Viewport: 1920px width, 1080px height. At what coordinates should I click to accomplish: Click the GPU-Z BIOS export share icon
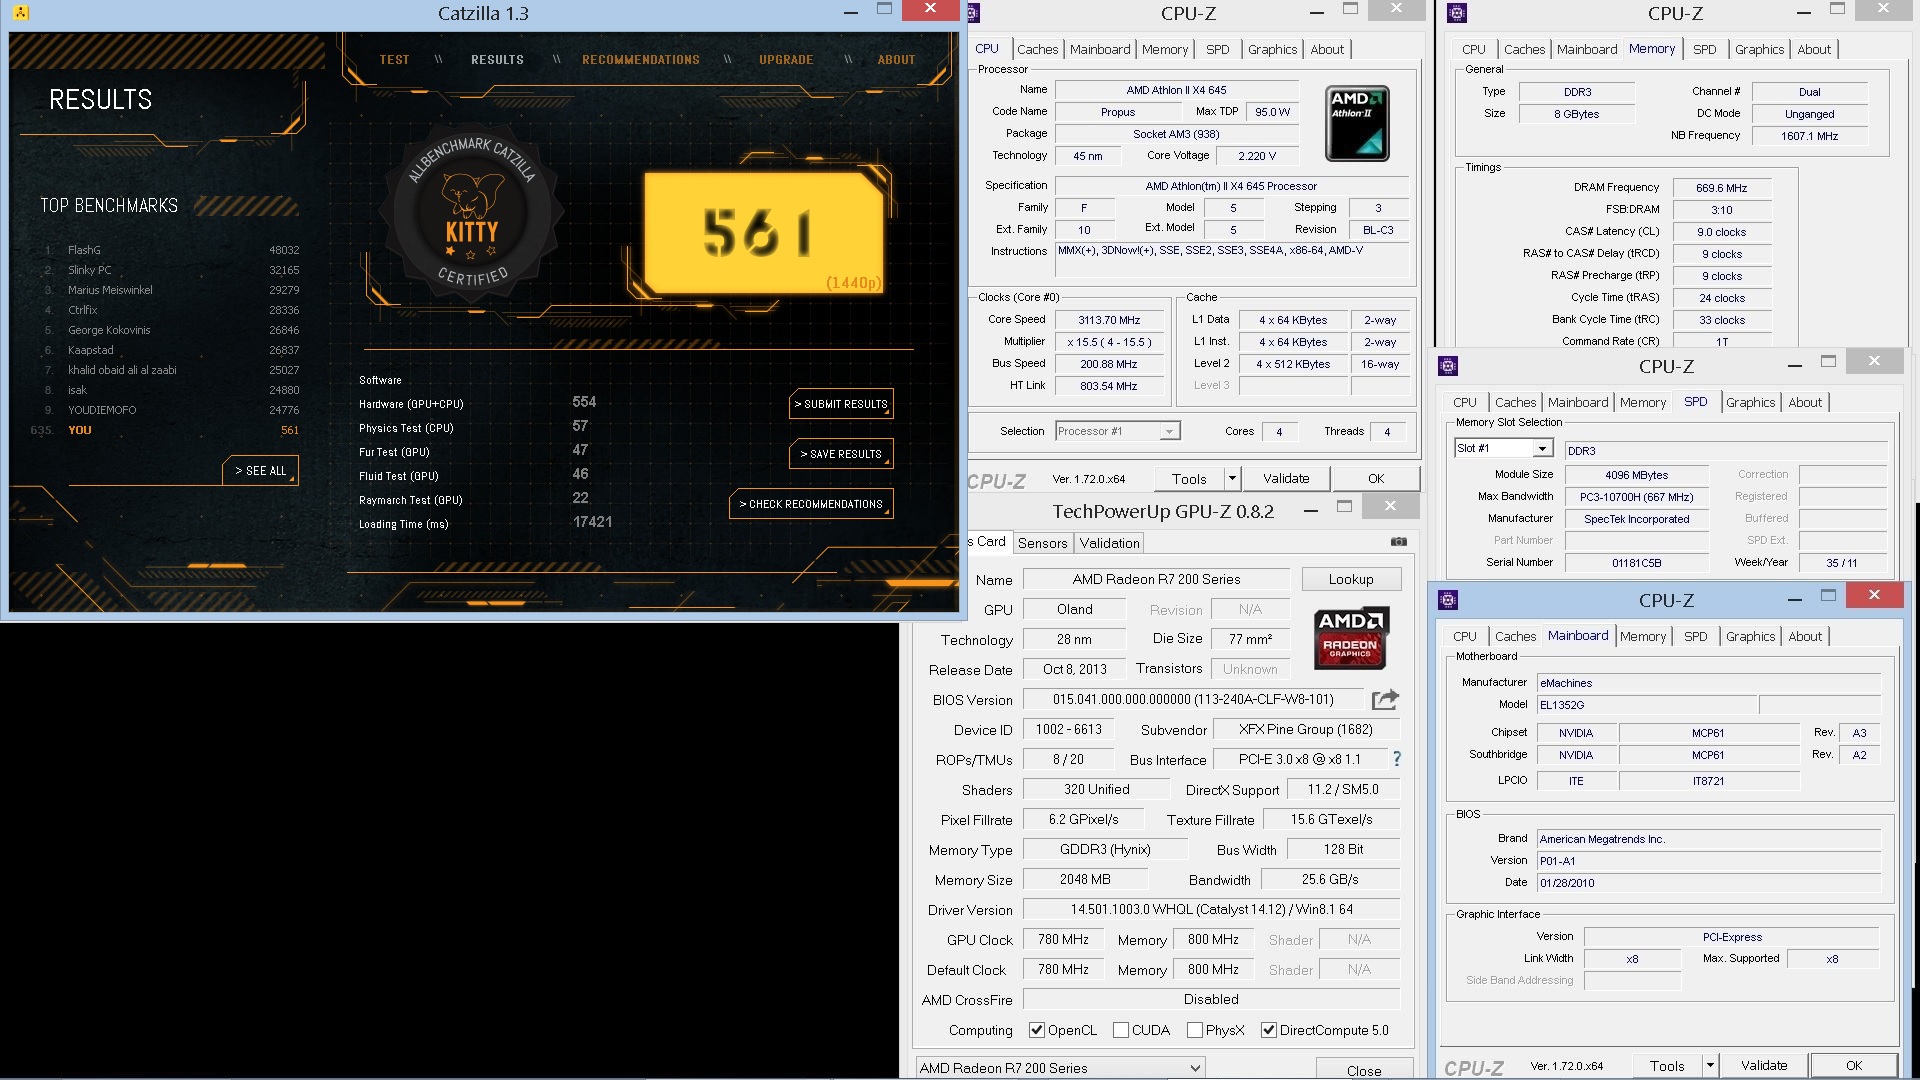click(1385, 699)
